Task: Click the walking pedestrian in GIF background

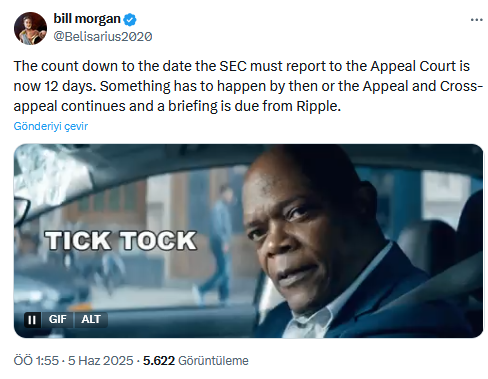Action: tap(217, 243)
